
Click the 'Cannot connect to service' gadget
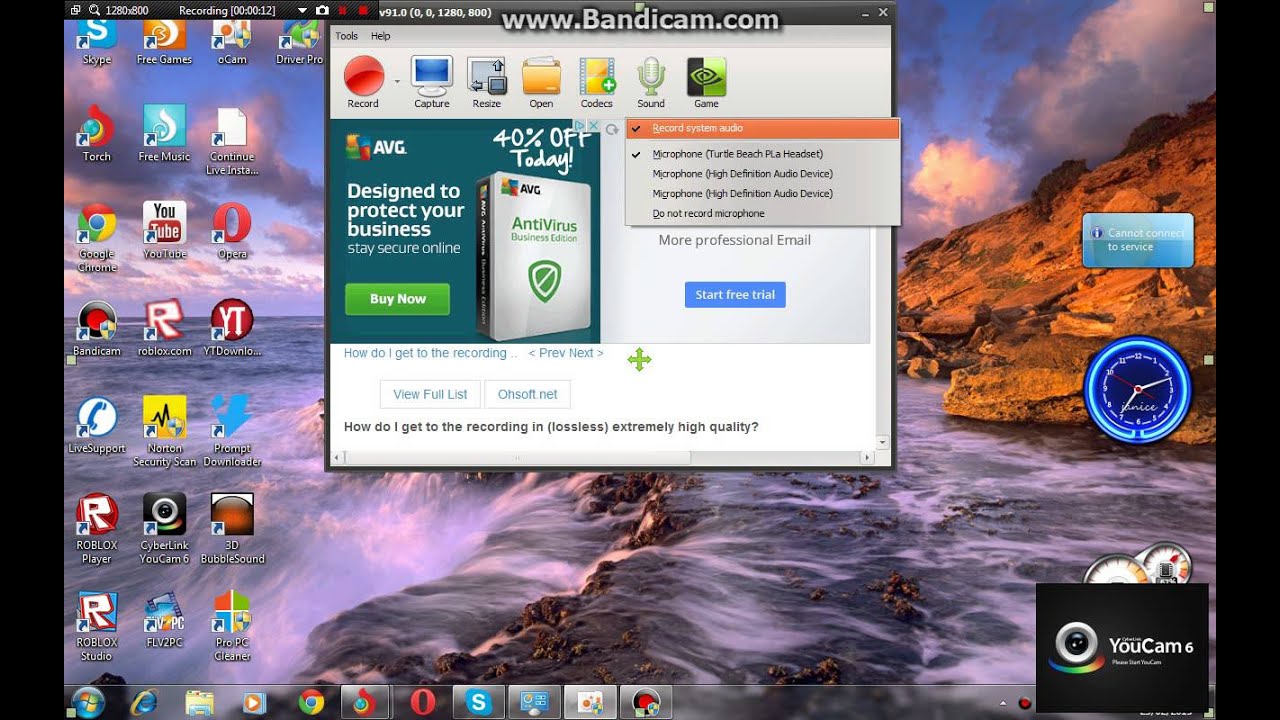pyautogui.click(x=1138, y=240)
